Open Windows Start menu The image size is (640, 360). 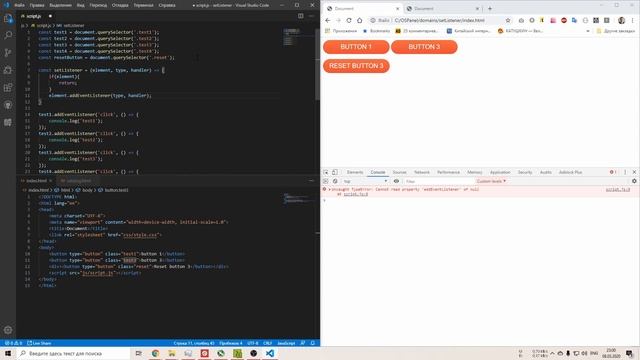tap(8, 353)
